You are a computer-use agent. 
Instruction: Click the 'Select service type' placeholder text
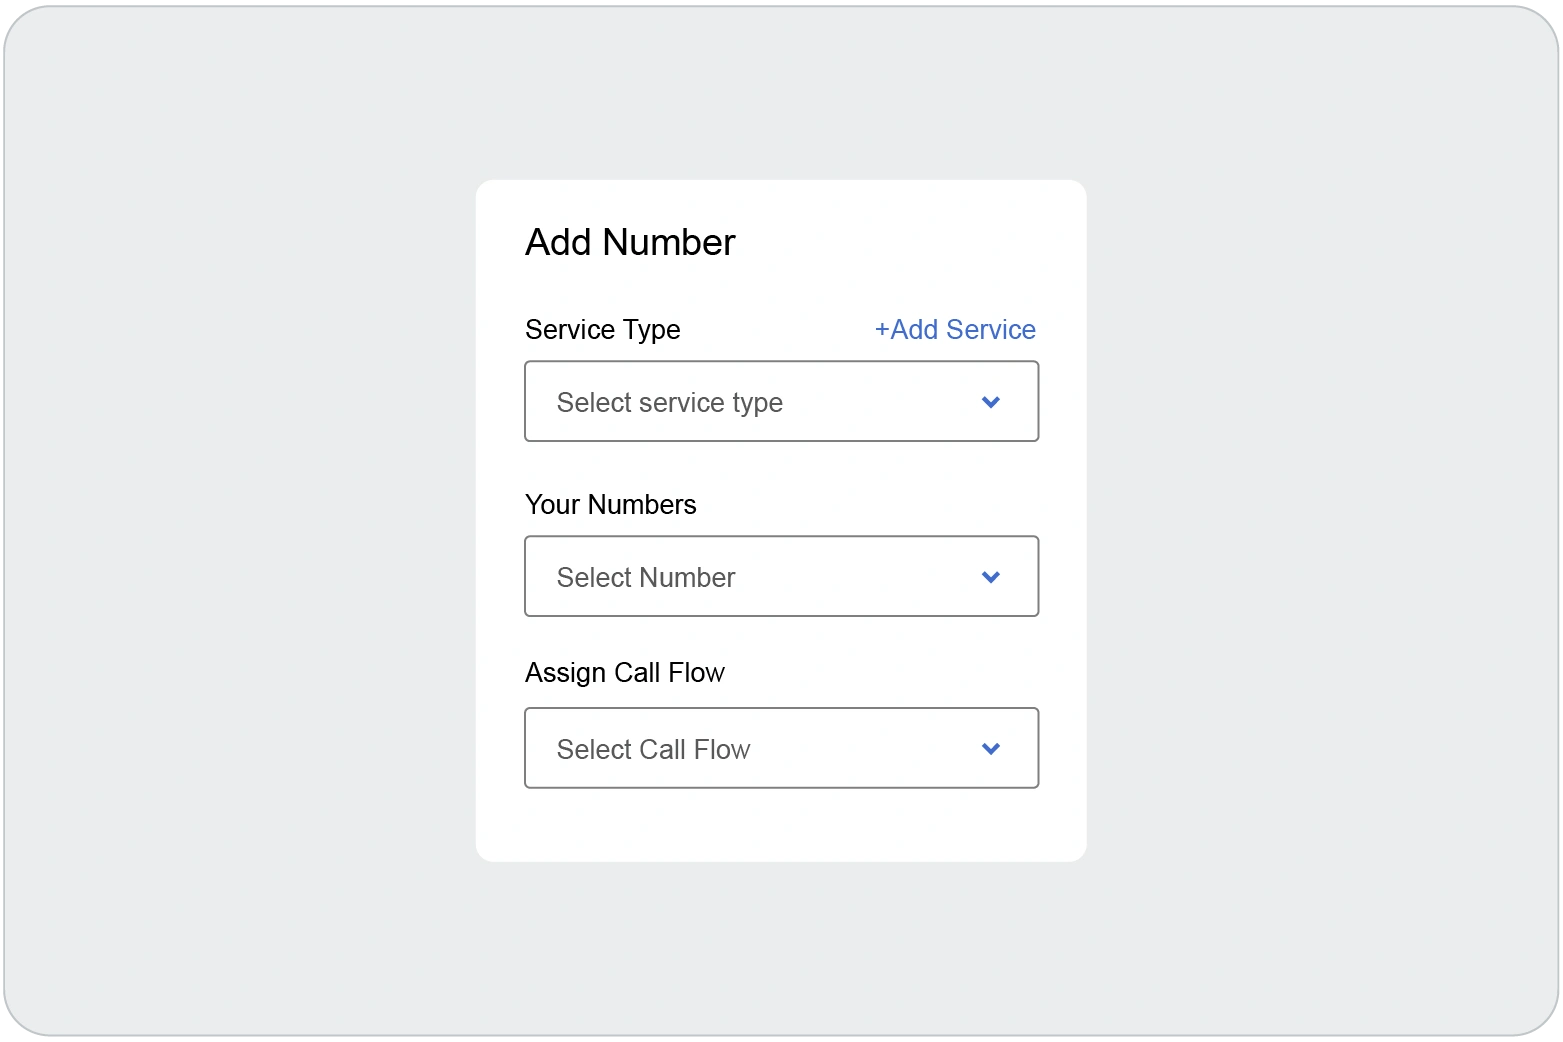[x=669, y=403]
